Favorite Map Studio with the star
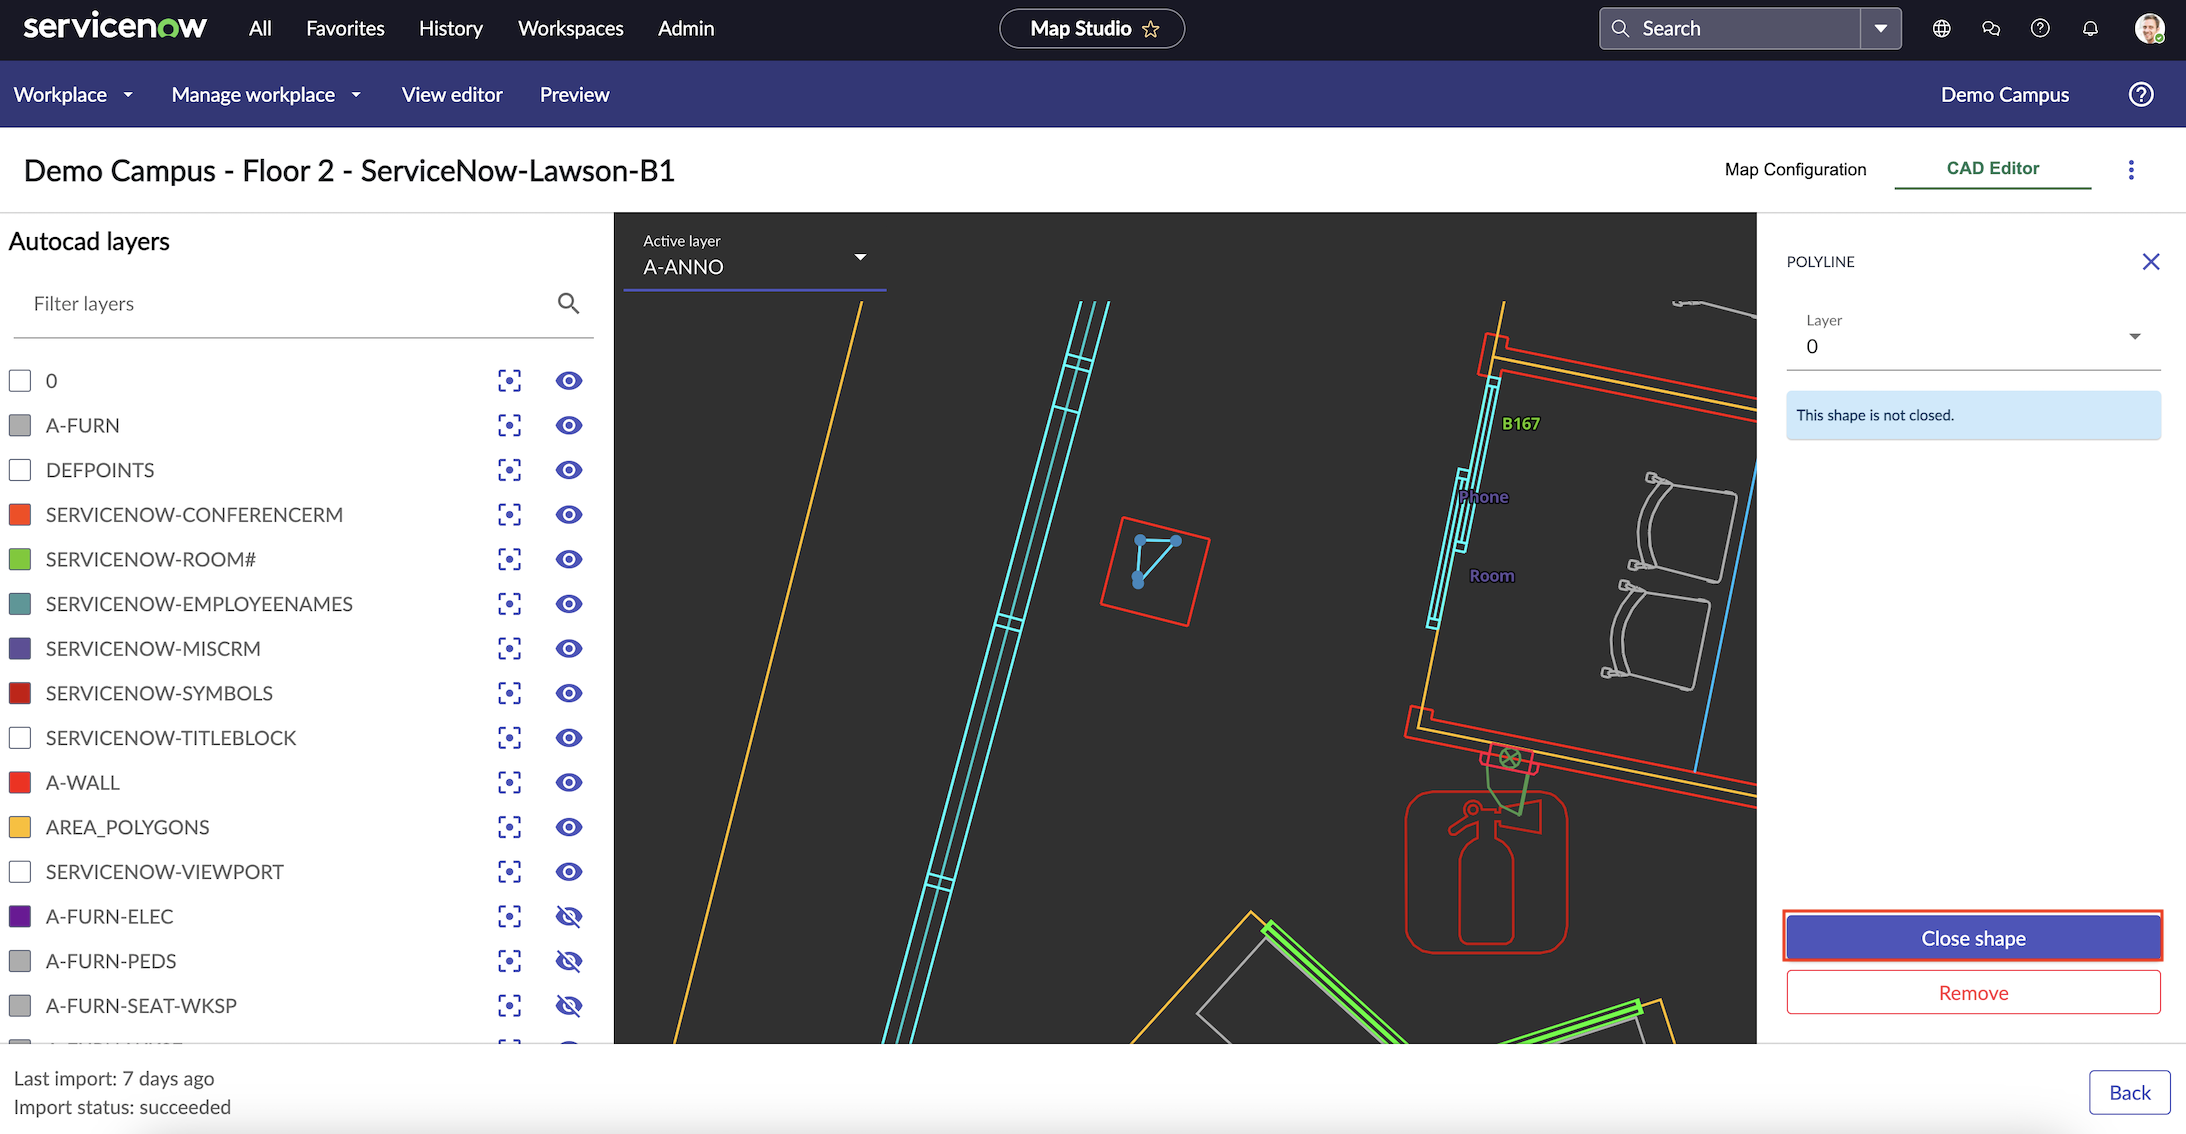 coord(1151,29)
